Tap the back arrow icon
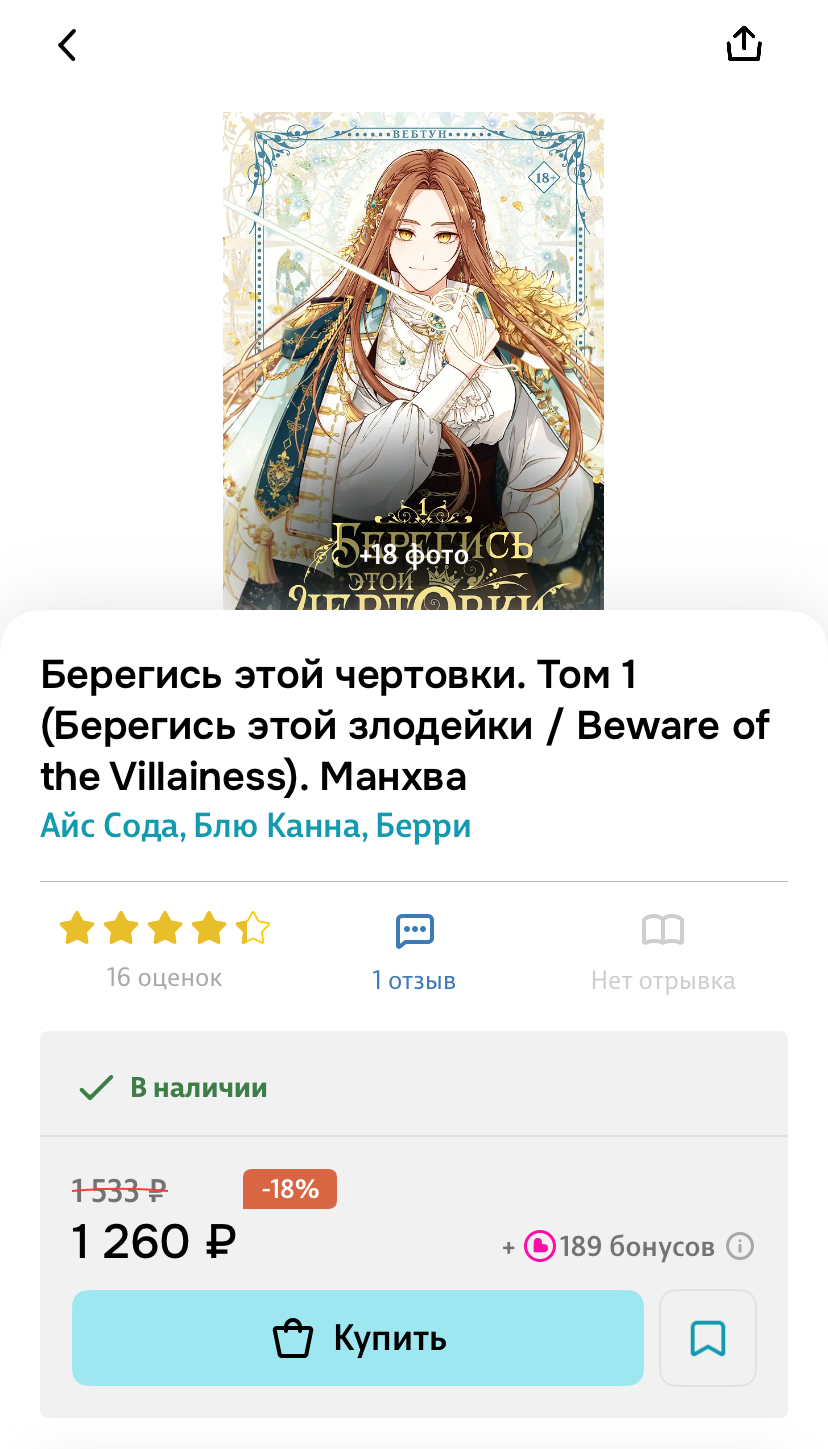This screenshot has width=828, height=1449. pyautogui.click(x=67, y=45)
